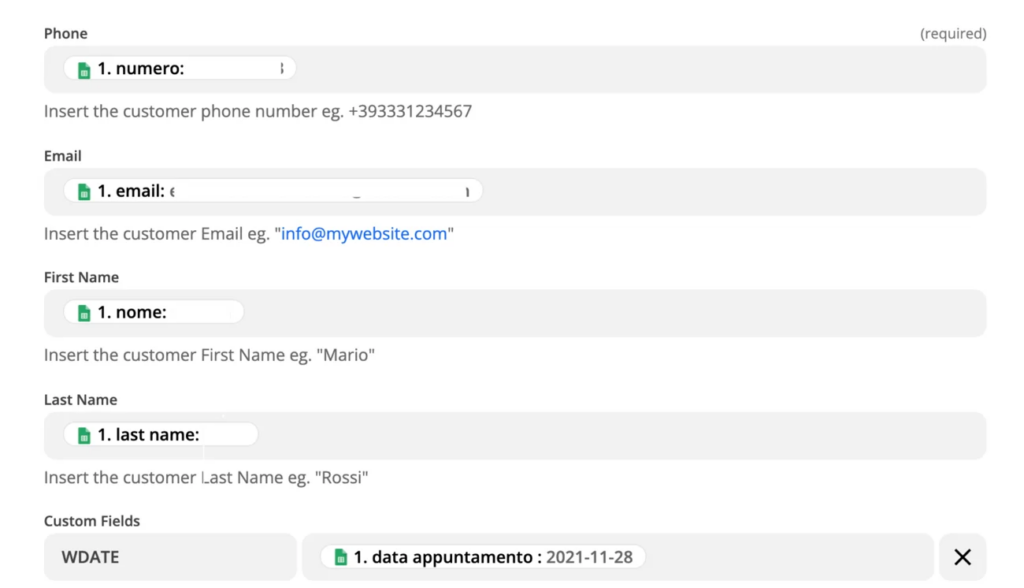Select the "1. nome:" mapped value pill
This screenshot has width=1024, height=588.
click(154, 312)
